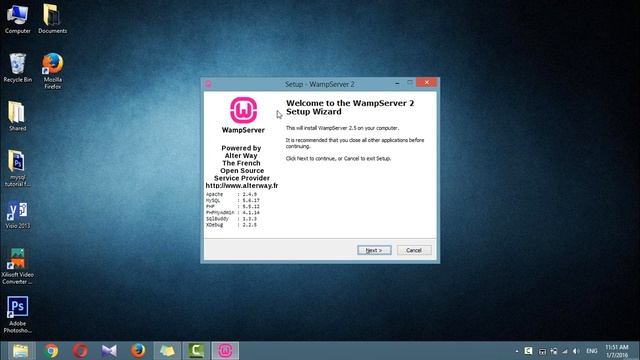Click the ENG language indicator
Image resolution: width=640 pixels, height=360 pixels.
click(592, 351)
